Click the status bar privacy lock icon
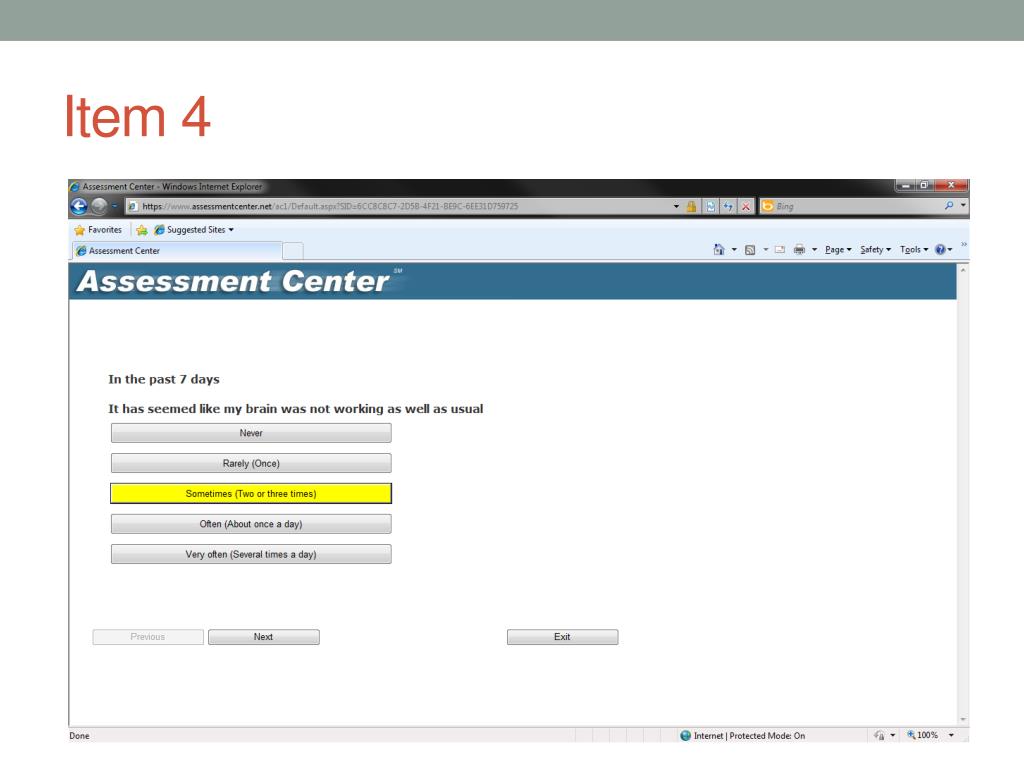The image size is (1024, 768). click(879, 735)
